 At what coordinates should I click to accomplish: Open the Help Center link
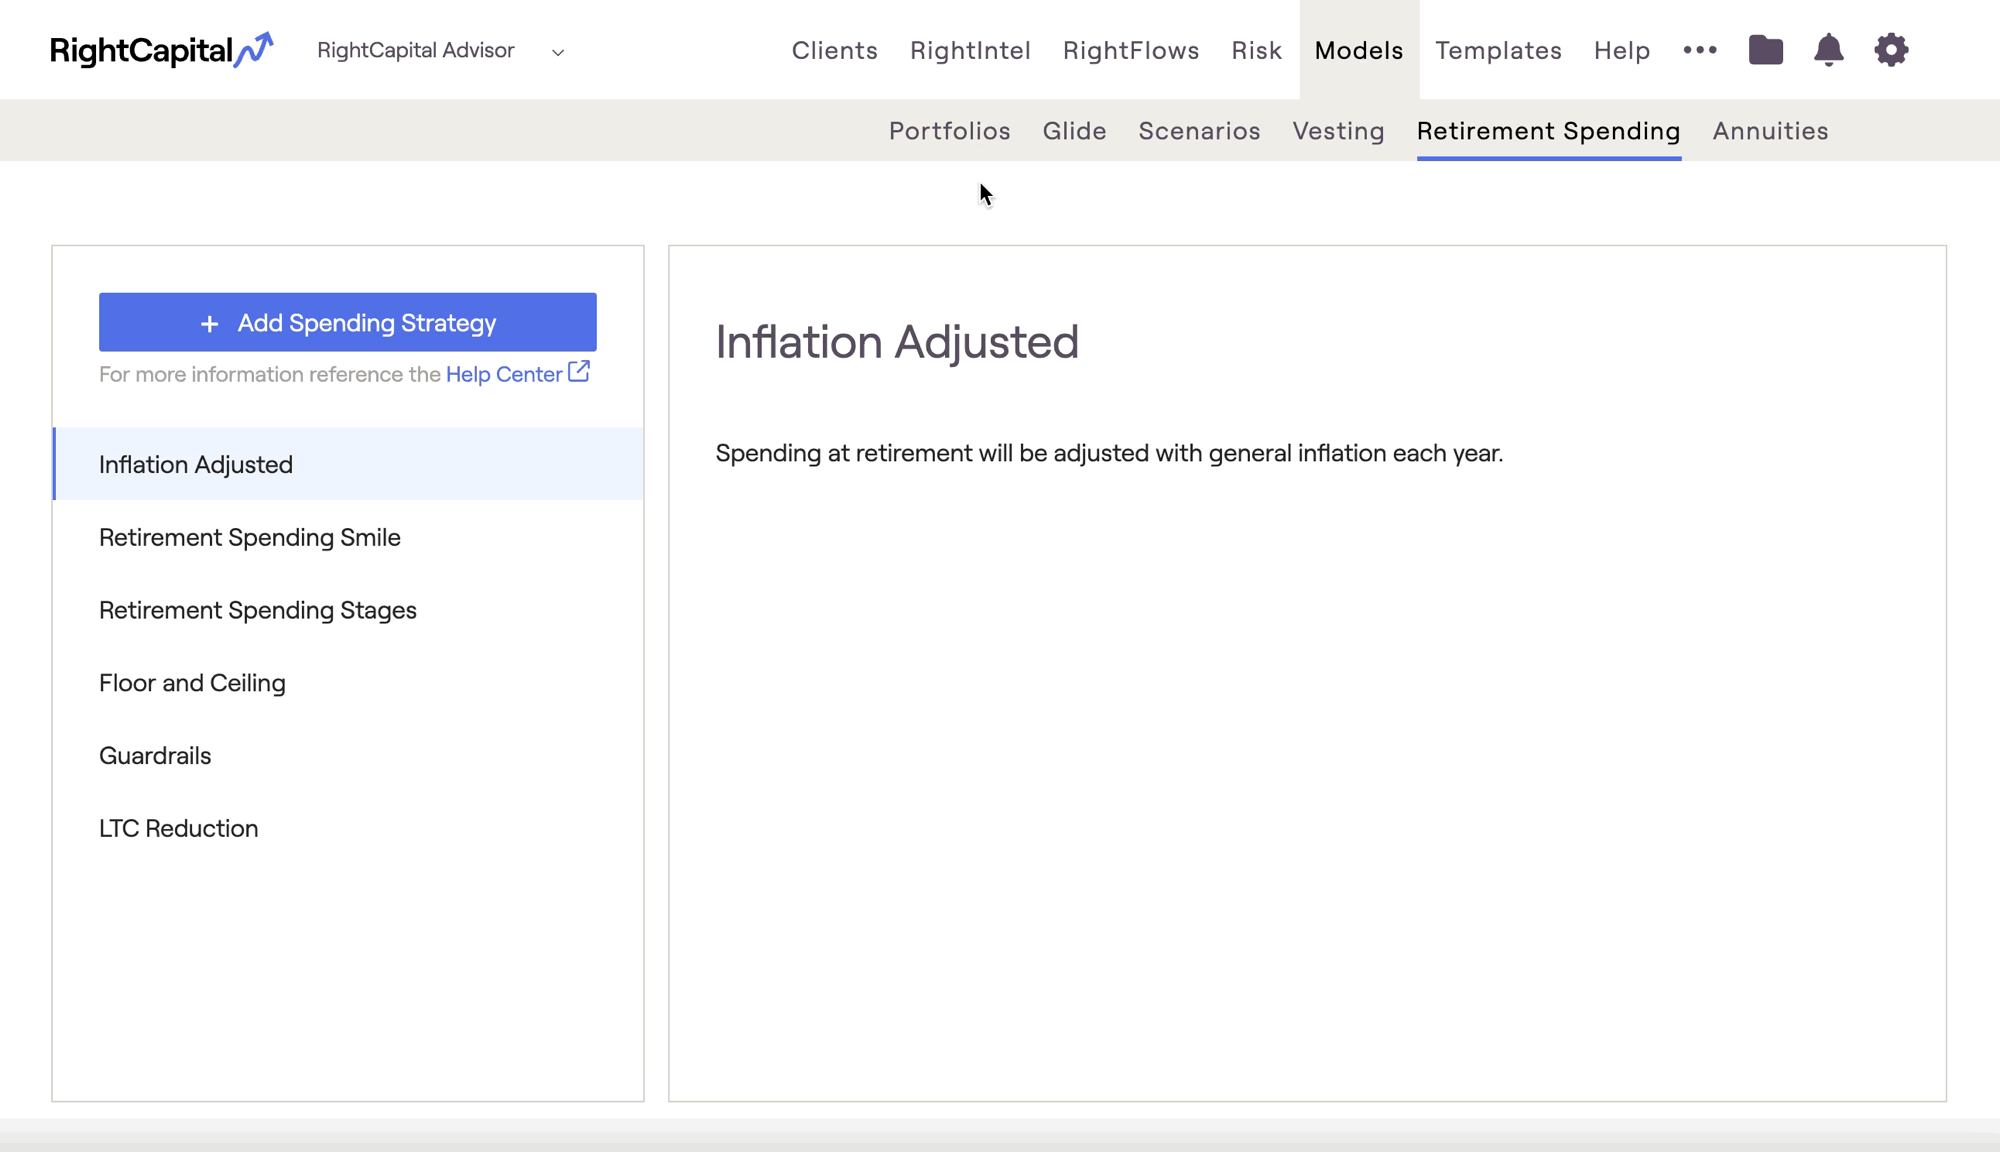coord(504,374)
